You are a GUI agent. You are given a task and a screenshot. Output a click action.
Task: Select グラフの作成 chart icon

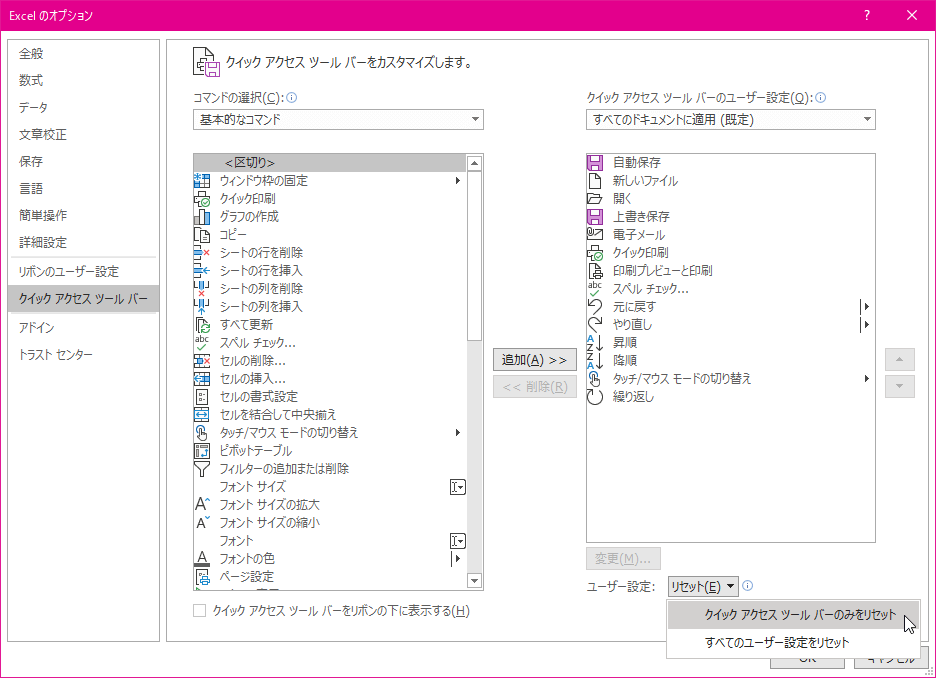[202, 217]
